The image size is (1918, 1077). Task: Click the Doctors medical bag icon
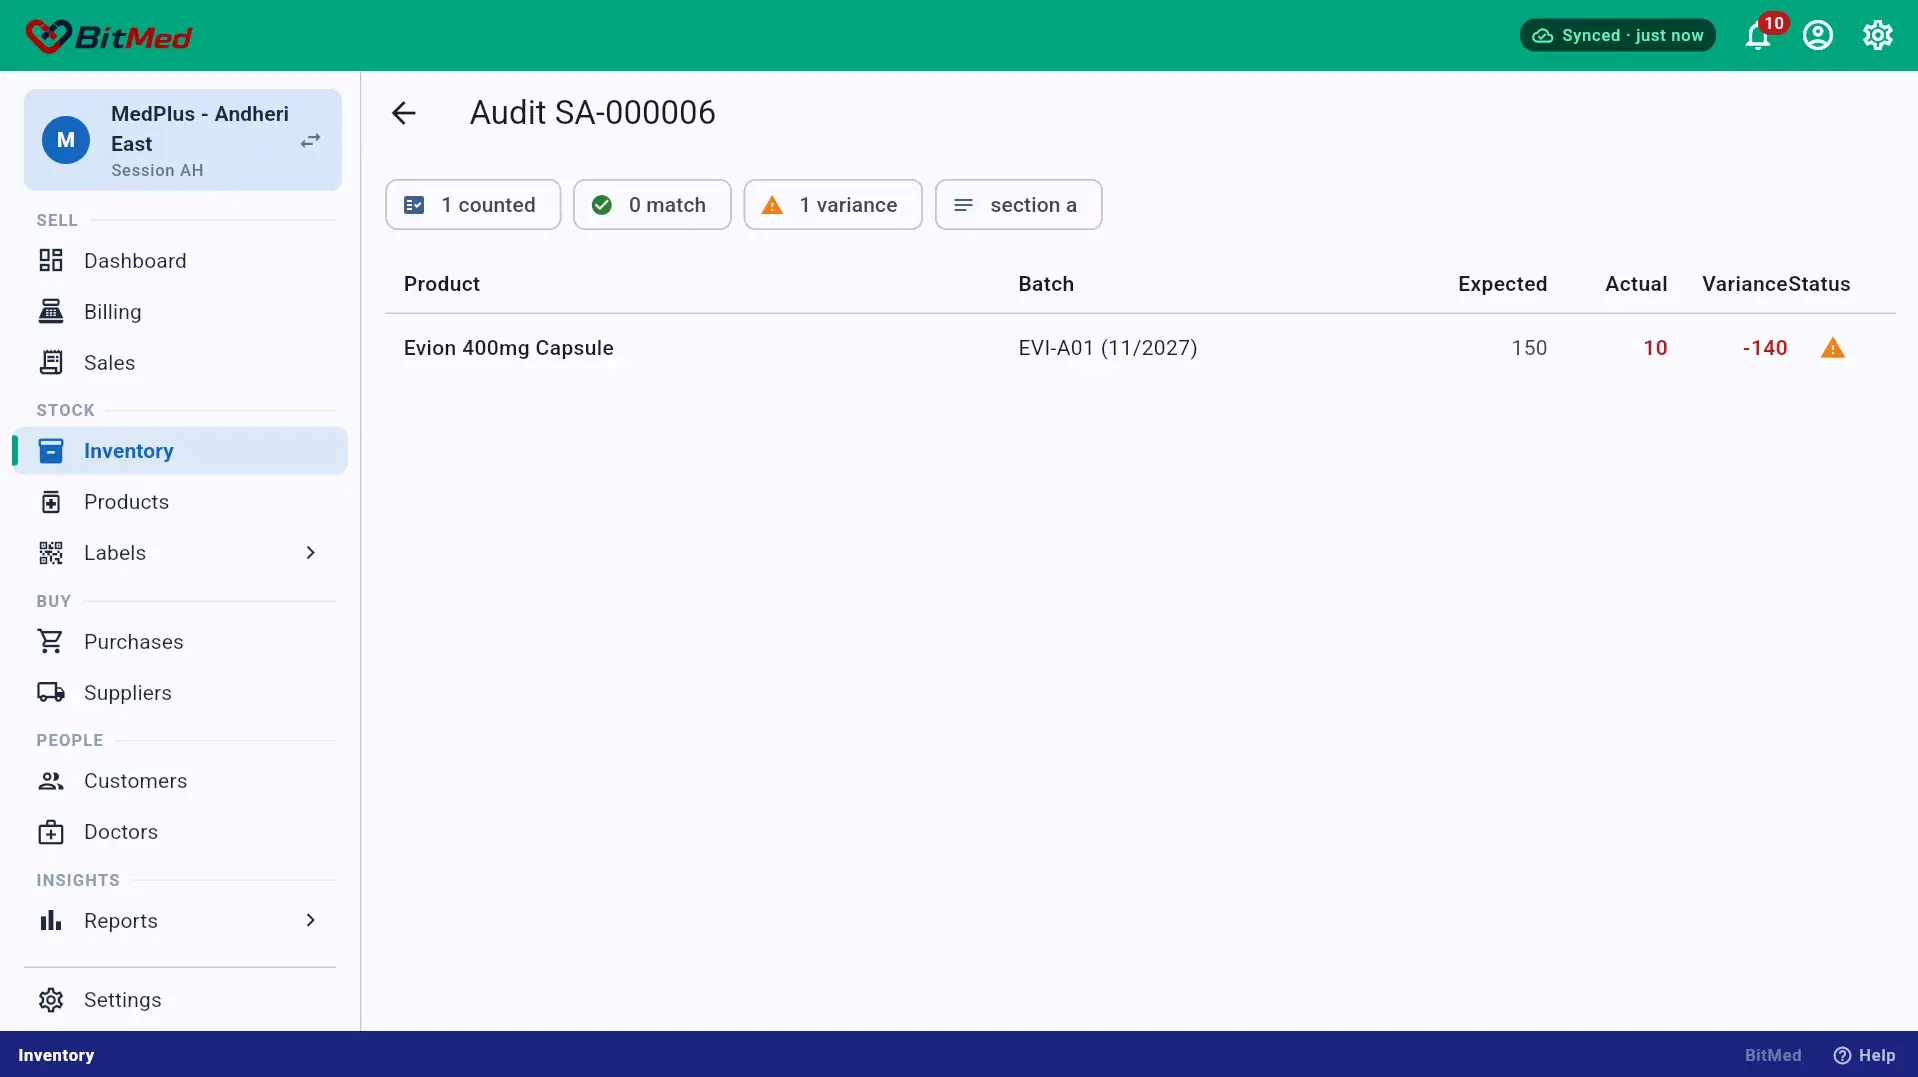51,832
